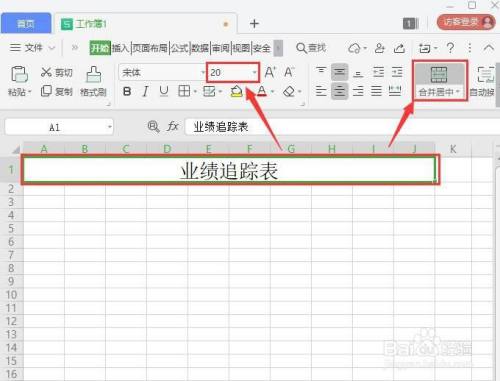Select the merged cell 业绩追踪表
The image size is (500, 381).
(229, 170)
